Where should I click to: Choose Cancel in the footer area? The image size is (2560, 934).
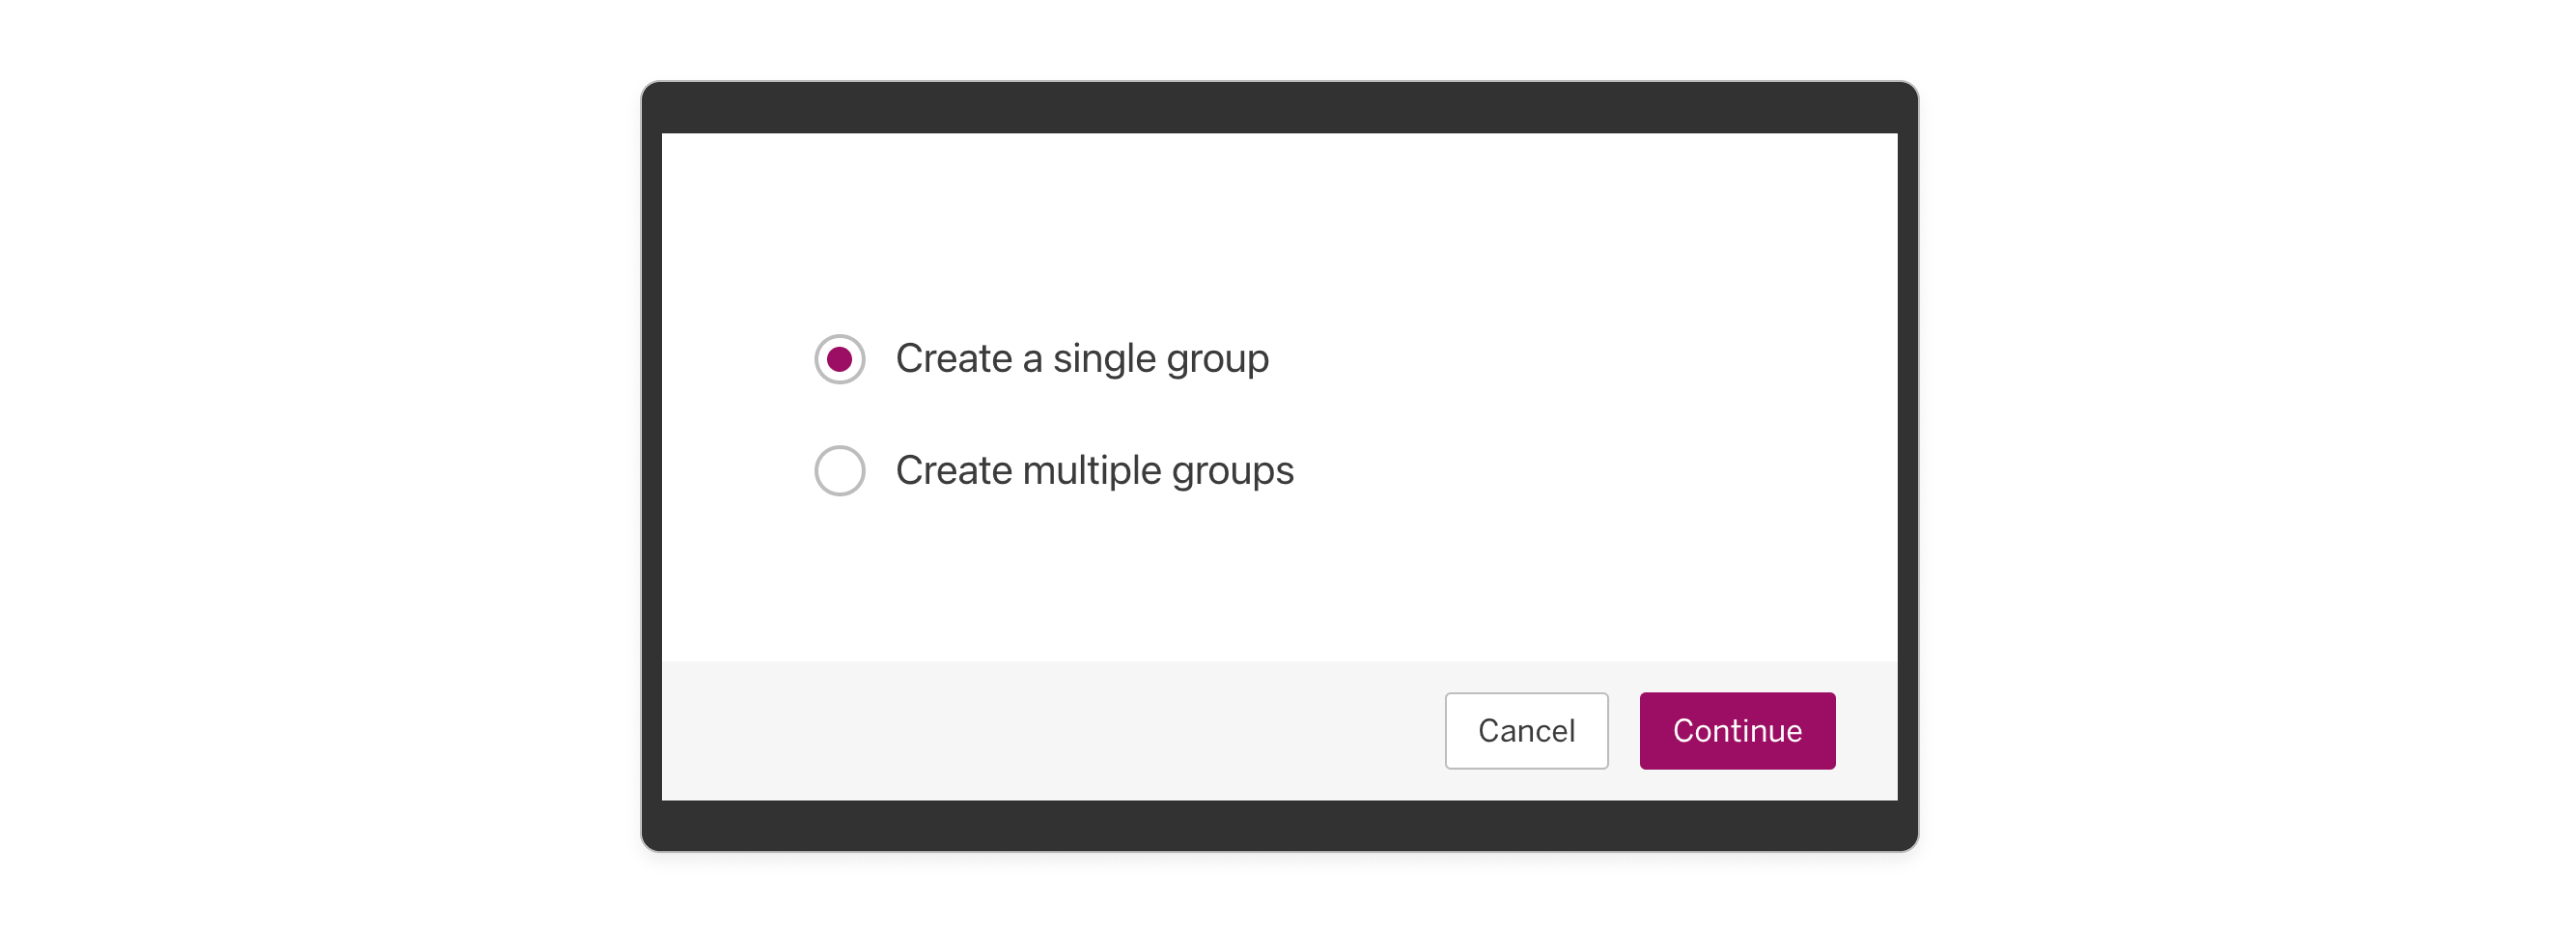click(x=1526, y=730)
